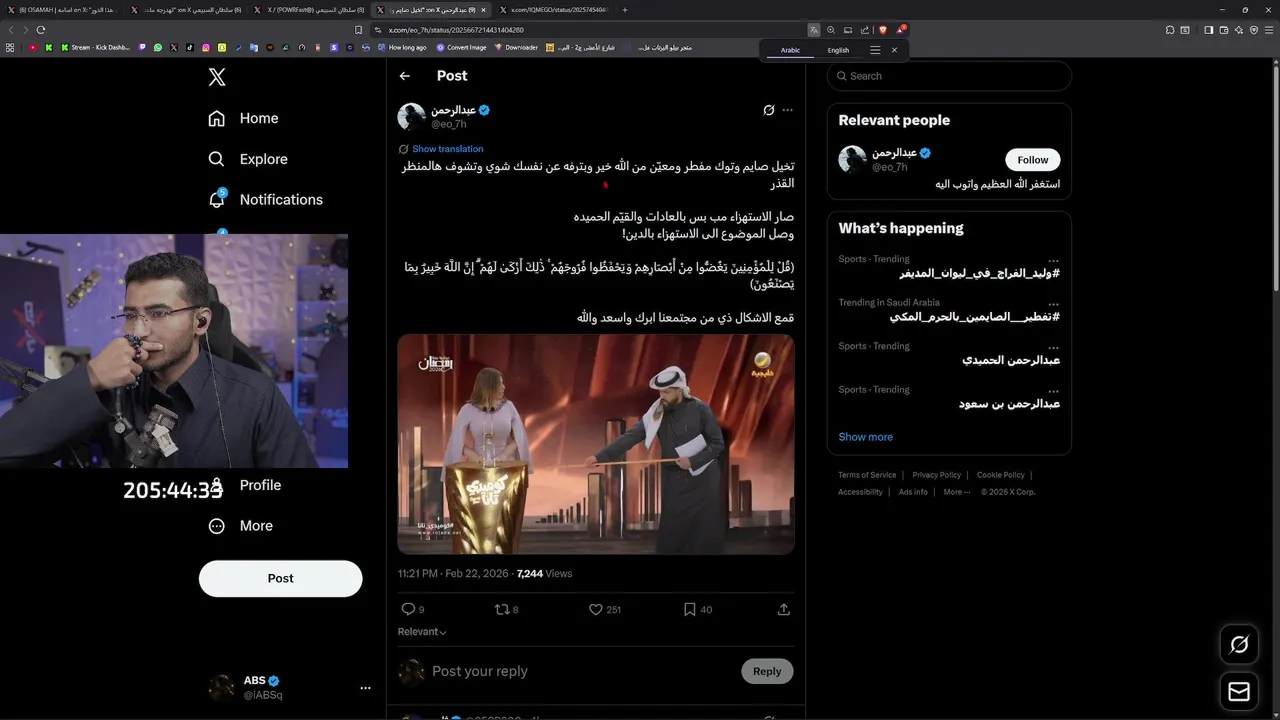Image resolution: width=1280 pixels, height=720 pixels.
Task: Select Arabic in the translate popup
Action: click(x=790, y=50)
